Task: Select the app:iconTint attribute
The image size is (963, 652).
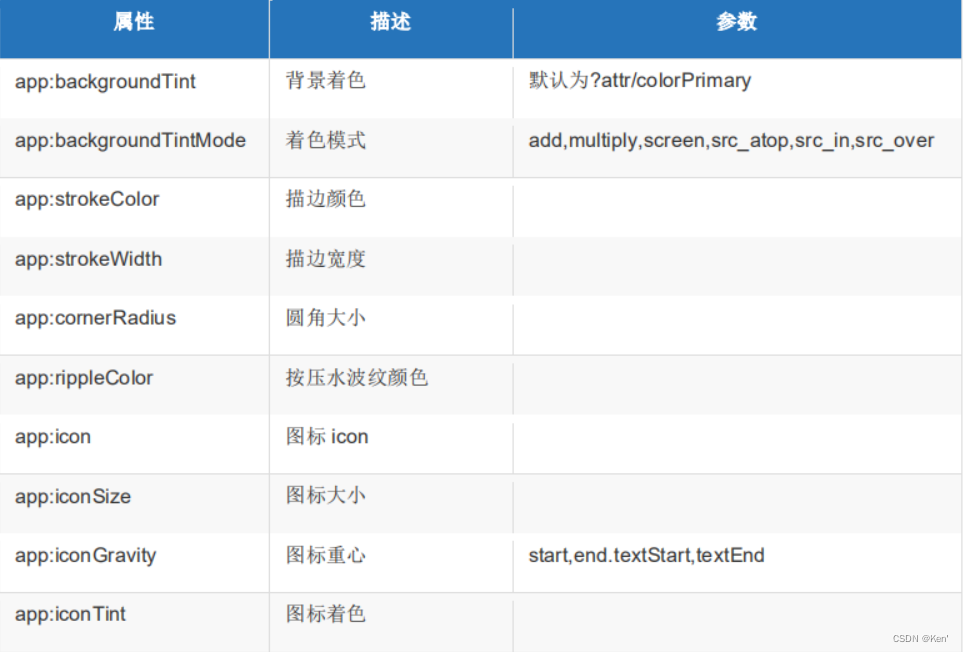Action: click(70, 614)
